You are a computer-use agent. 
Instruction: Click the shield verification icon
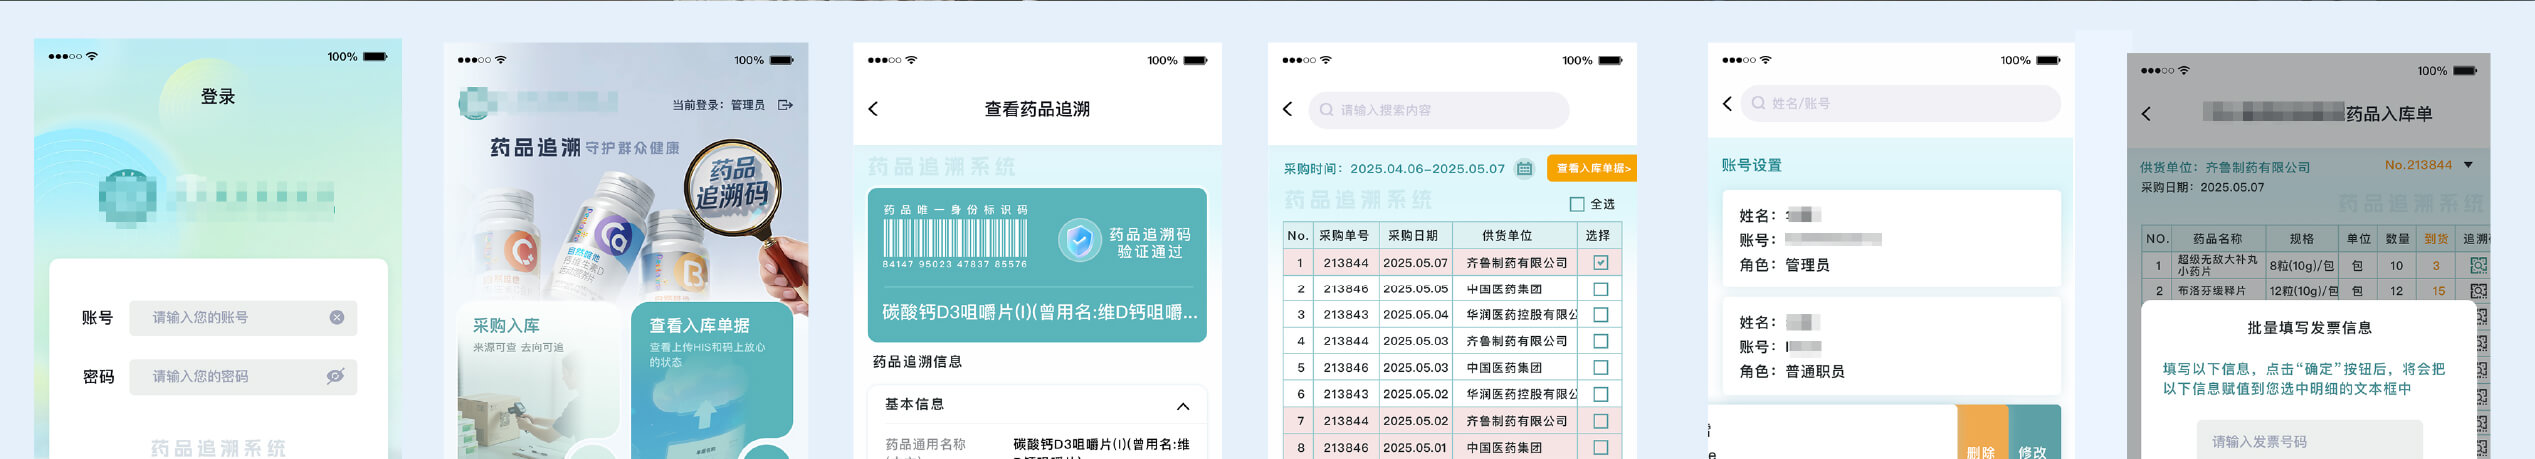[1079, 241]
